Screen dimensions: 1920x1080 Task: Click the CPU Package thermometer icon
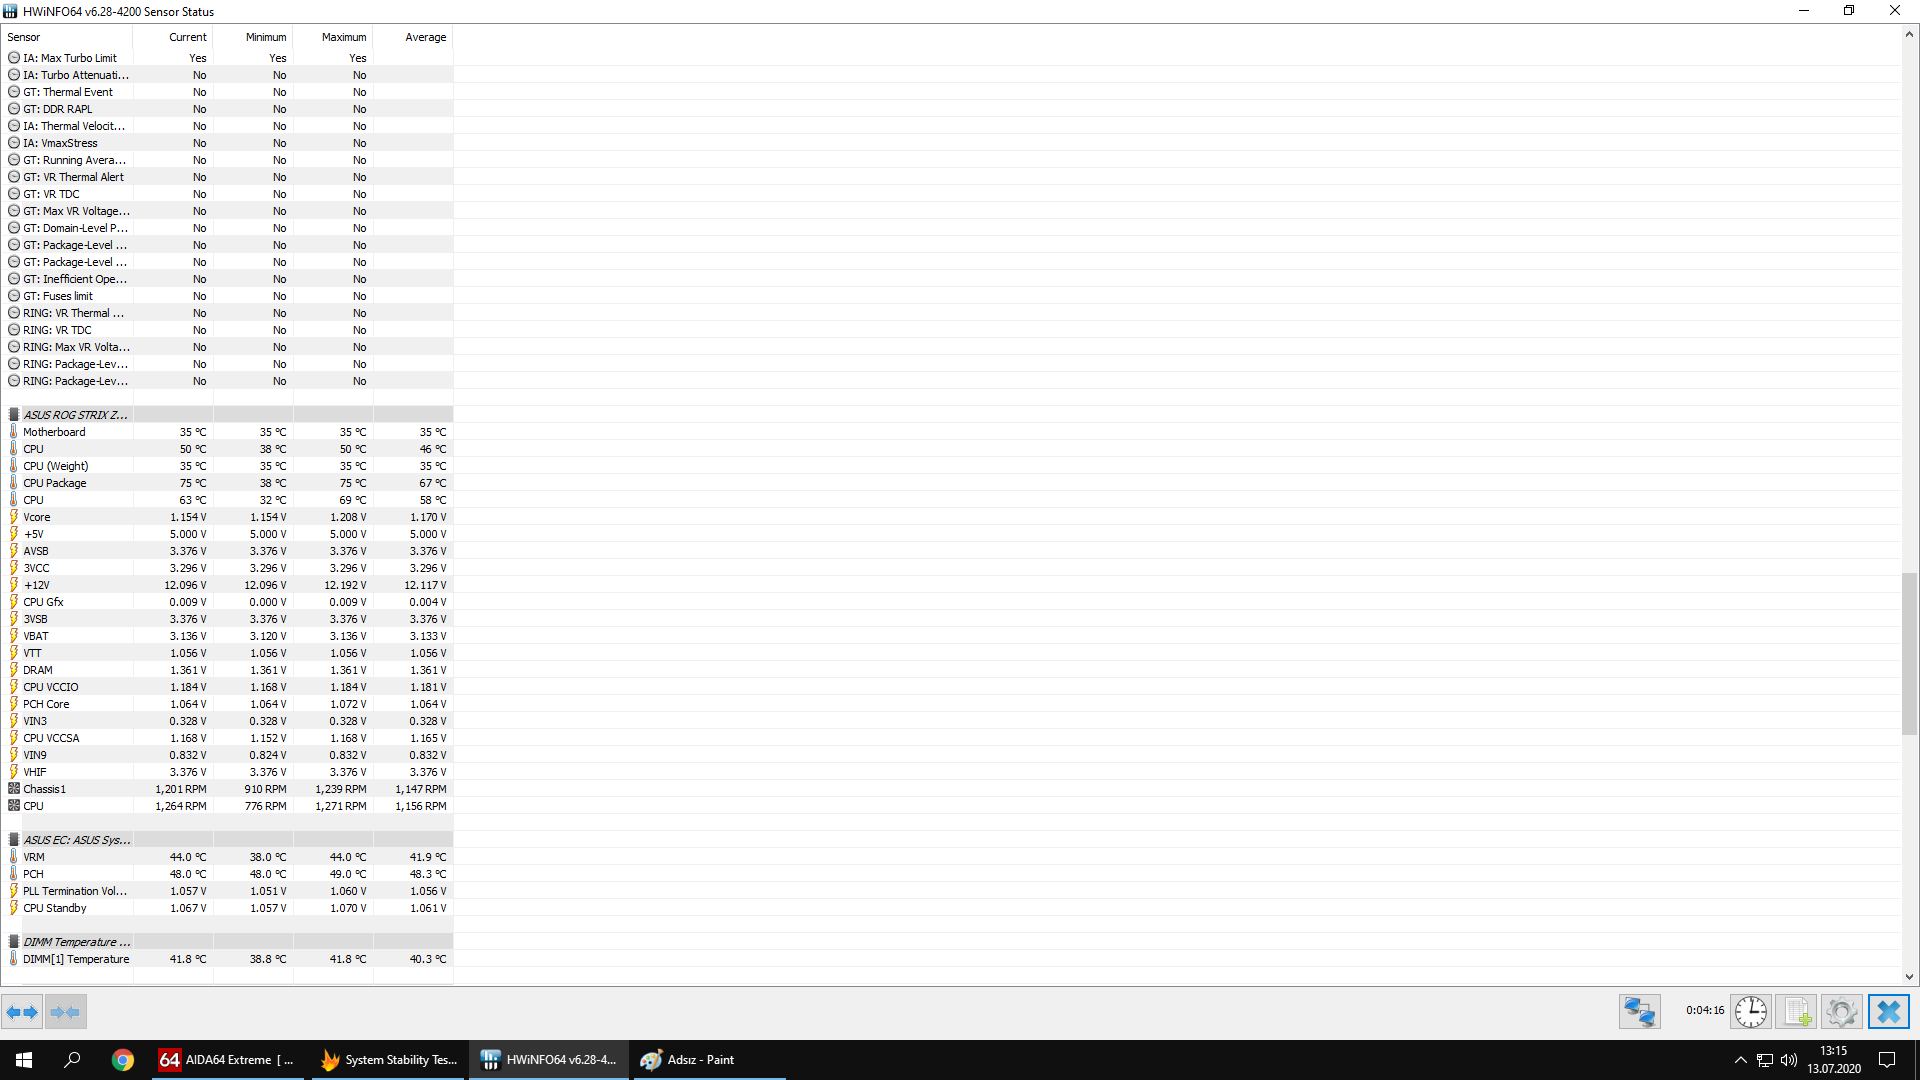pyautogui.click(x=14, y=483)
